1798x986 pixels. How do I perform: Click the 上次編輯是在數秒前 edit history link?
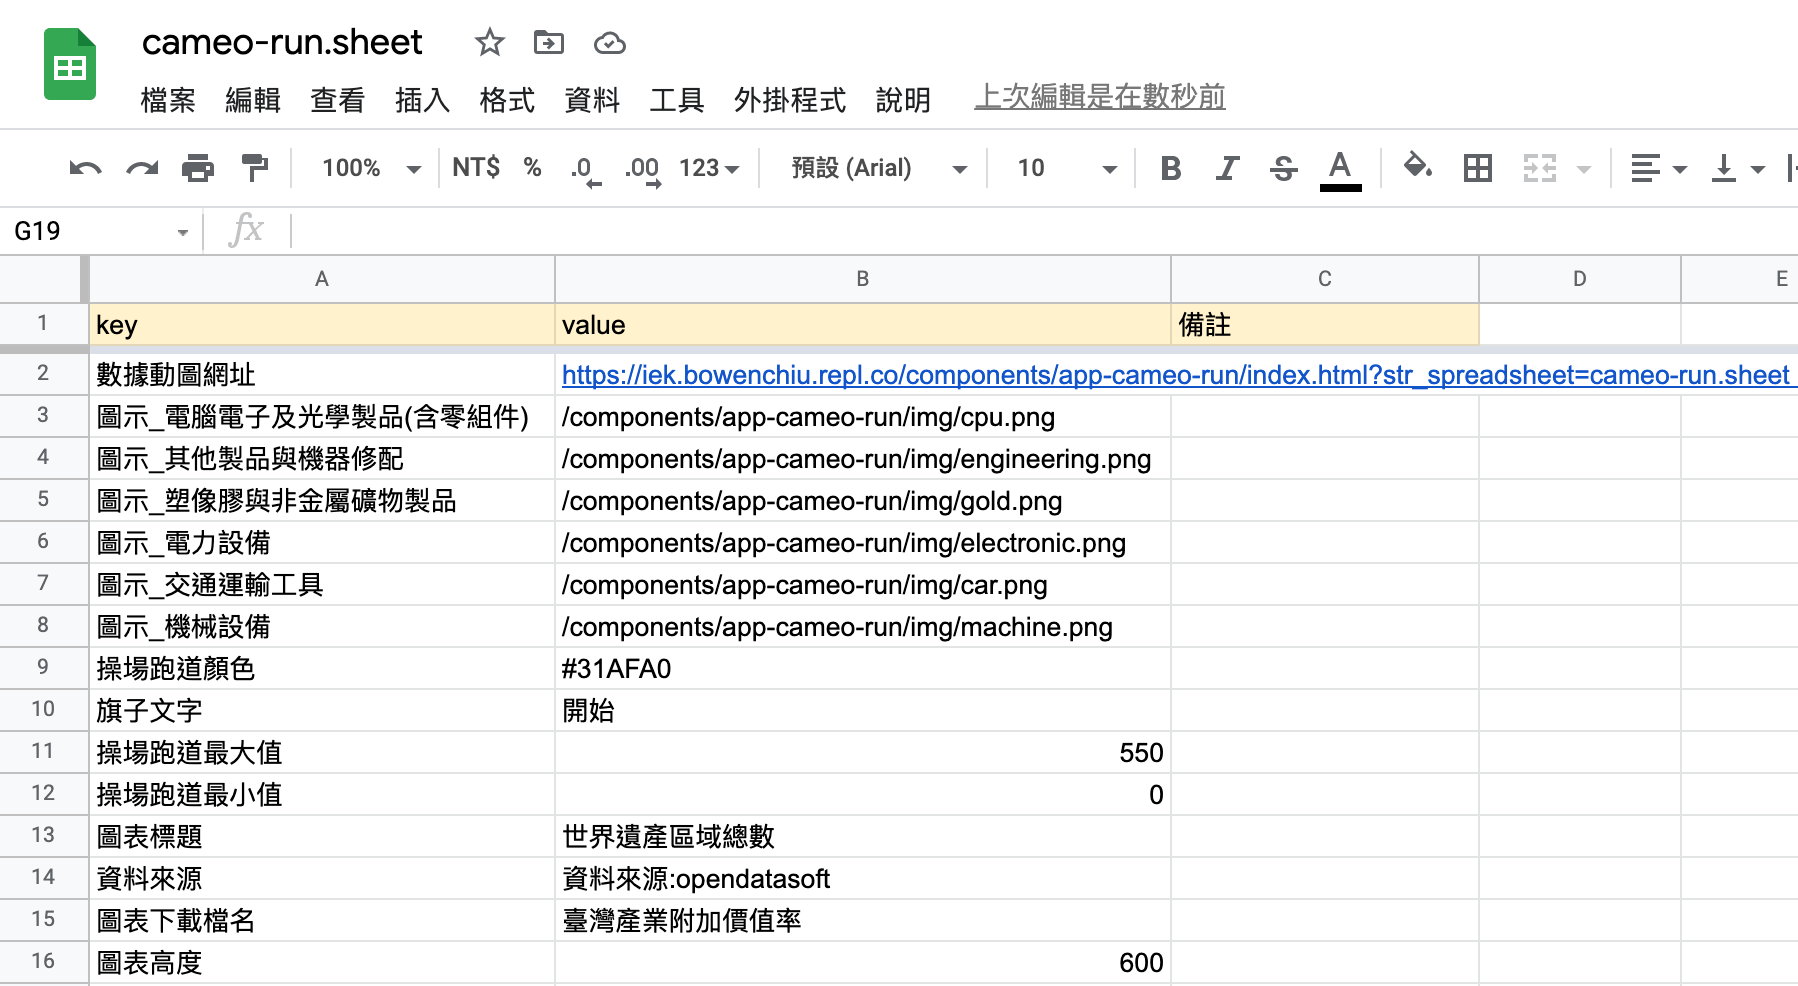pyautogui.click(x=1099, y=97)
